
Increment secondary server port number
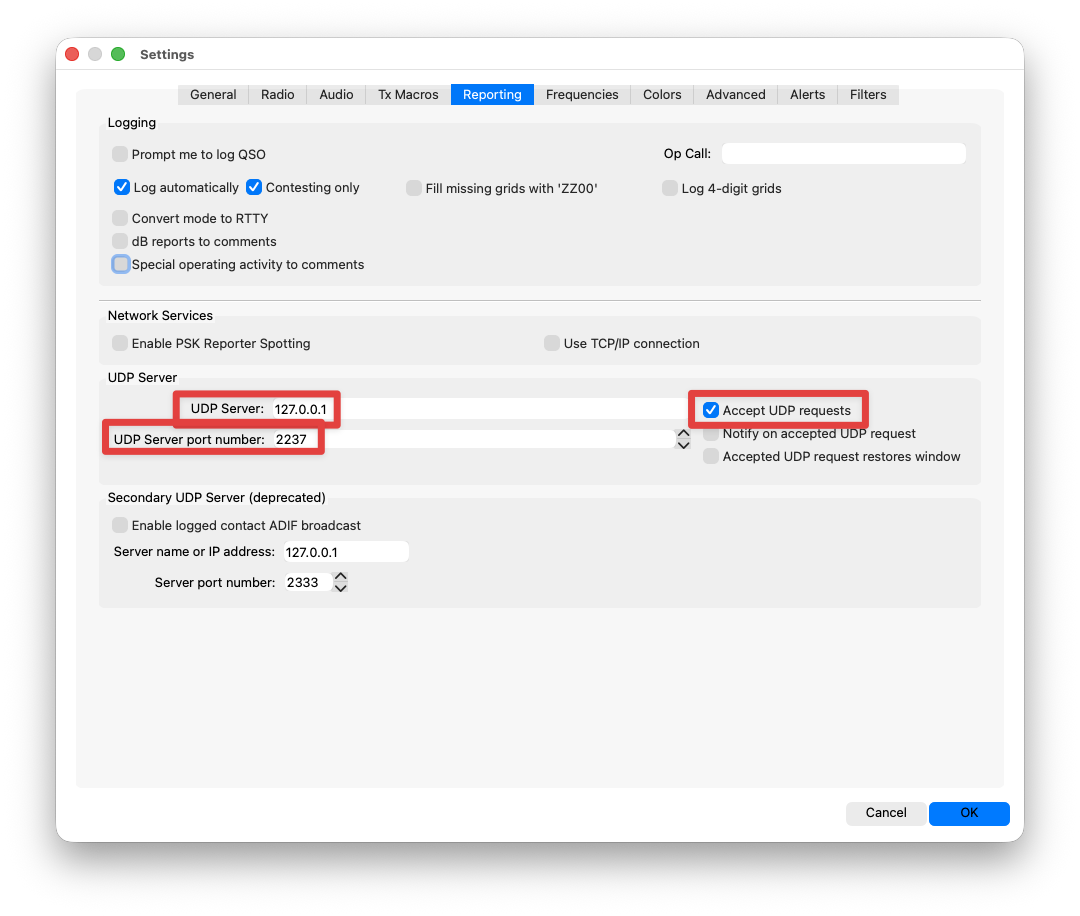tap(341, 577)
